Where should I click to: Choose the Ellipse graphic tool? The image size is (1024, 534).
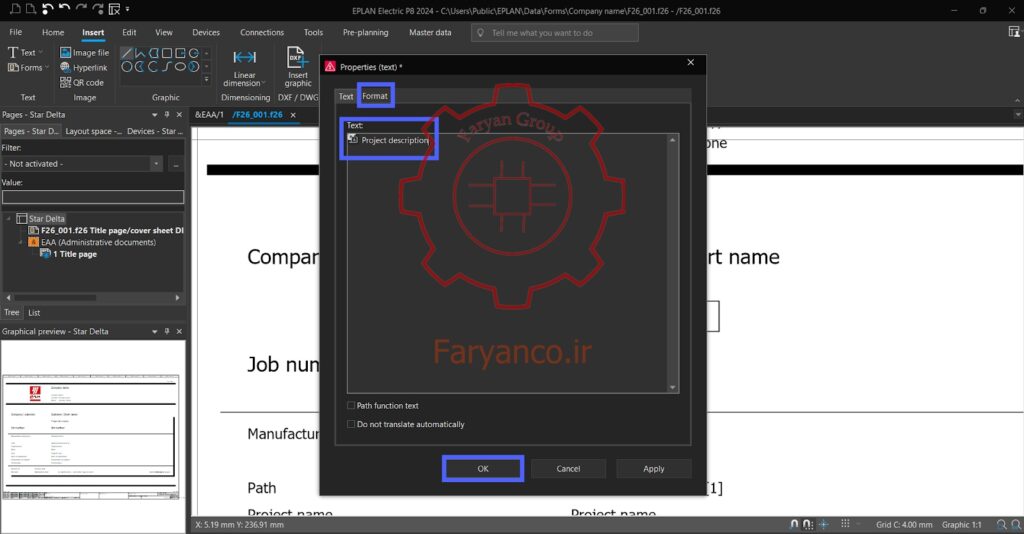pyautogui.click(x=180, y=67)
